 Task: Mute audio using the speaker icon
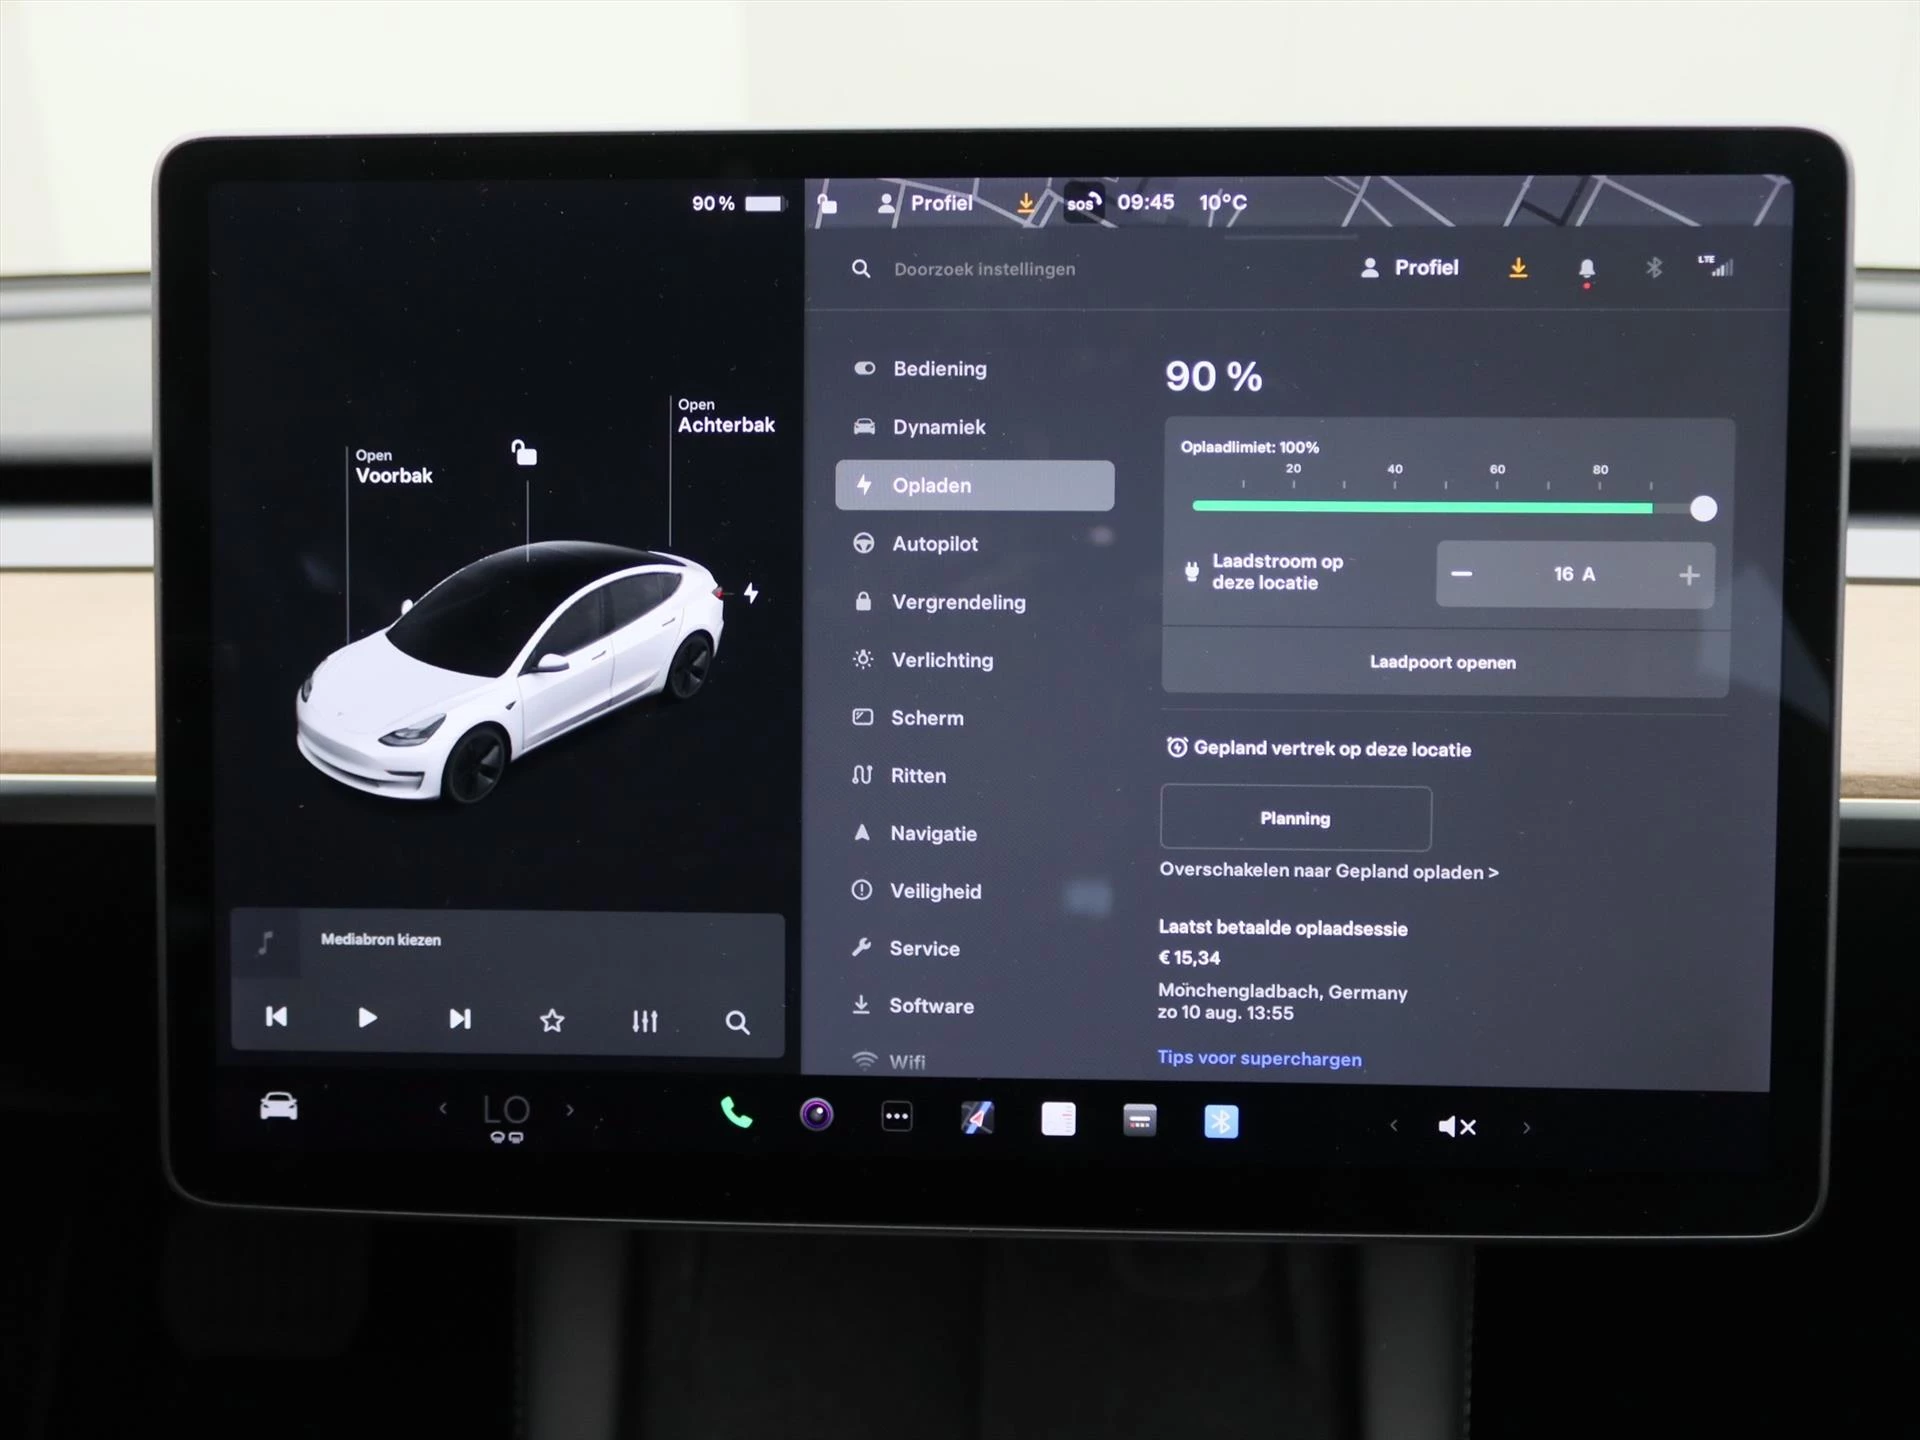(1457, 1125)
